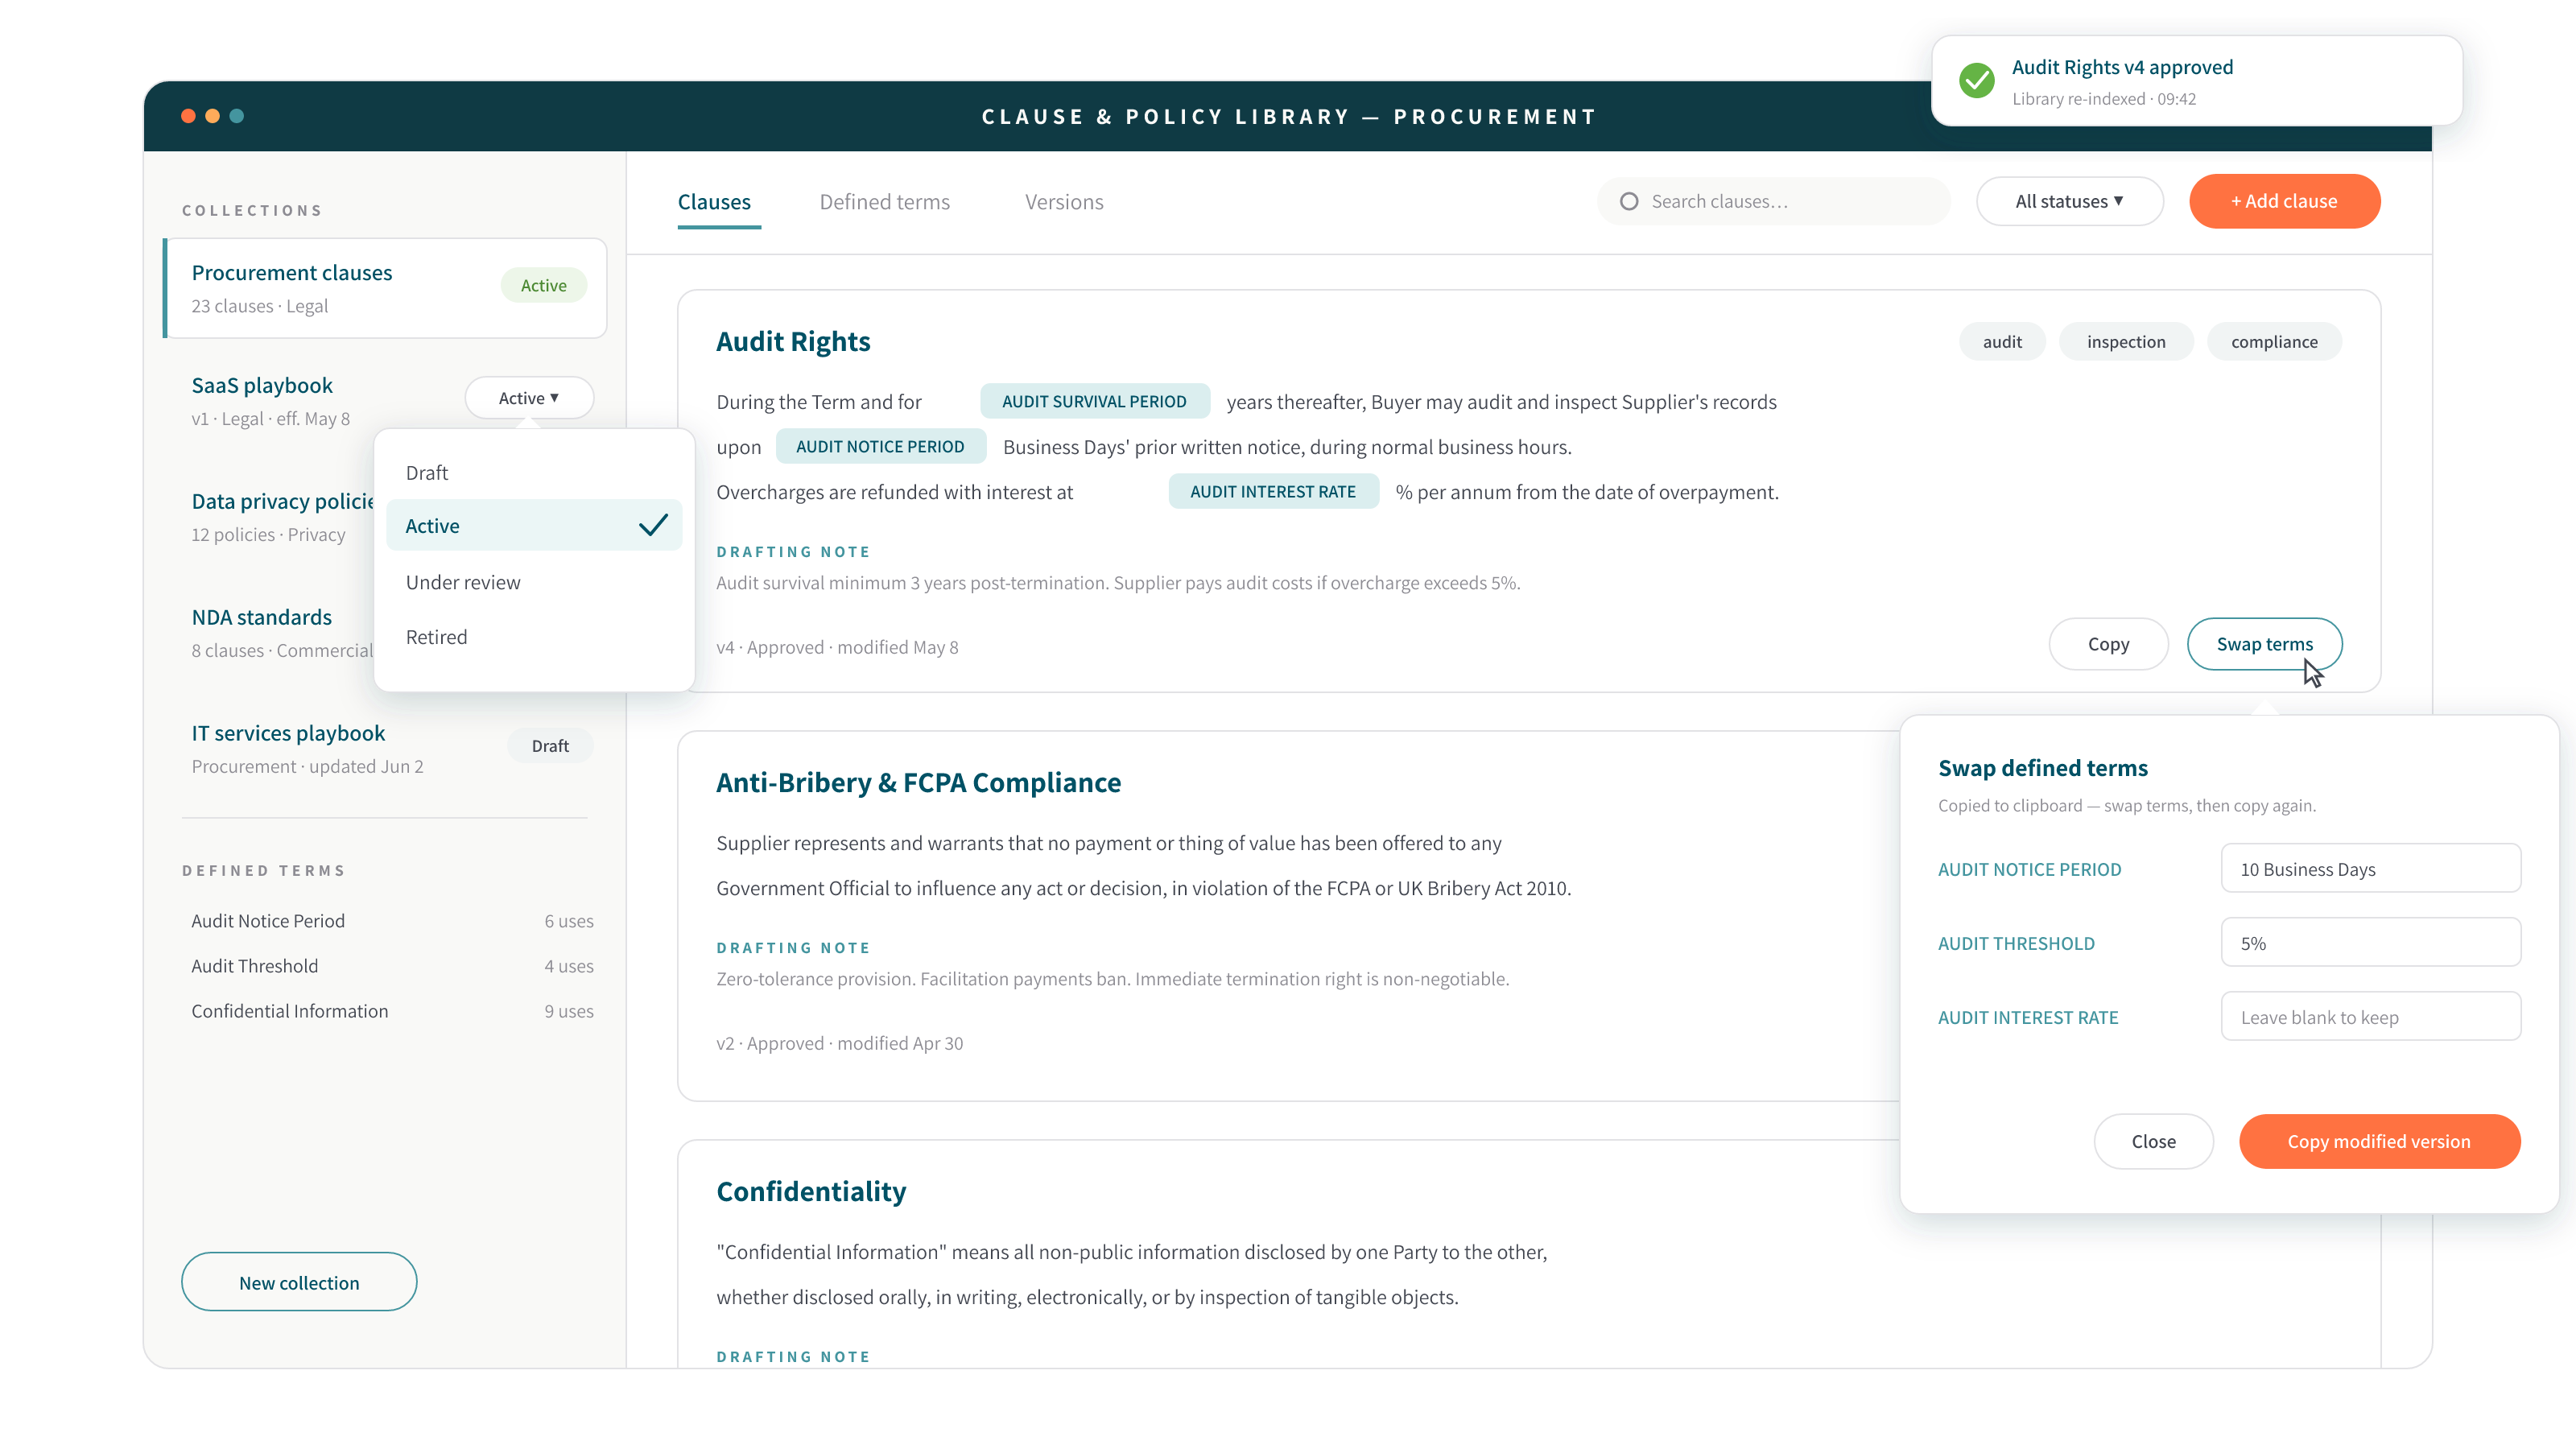Close the Swap defined terms popover

click(2153, 1141)
